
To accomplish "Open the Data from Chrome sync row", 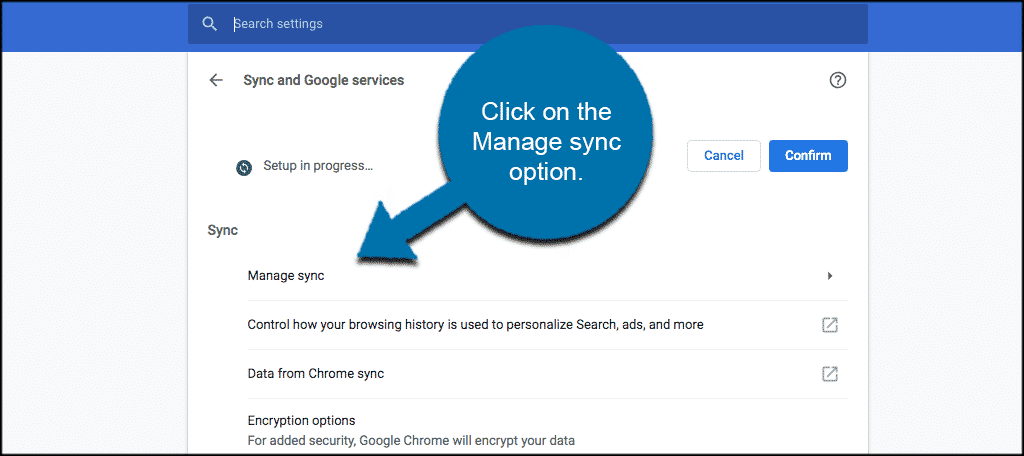I will pos(547,374).
